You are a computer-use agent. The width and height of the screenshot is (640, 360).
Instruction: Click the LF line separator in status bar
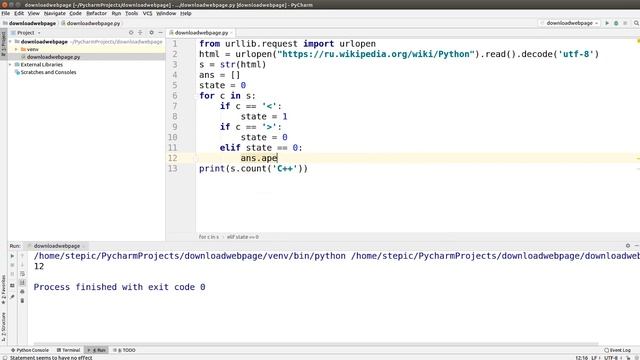[594, 358]
